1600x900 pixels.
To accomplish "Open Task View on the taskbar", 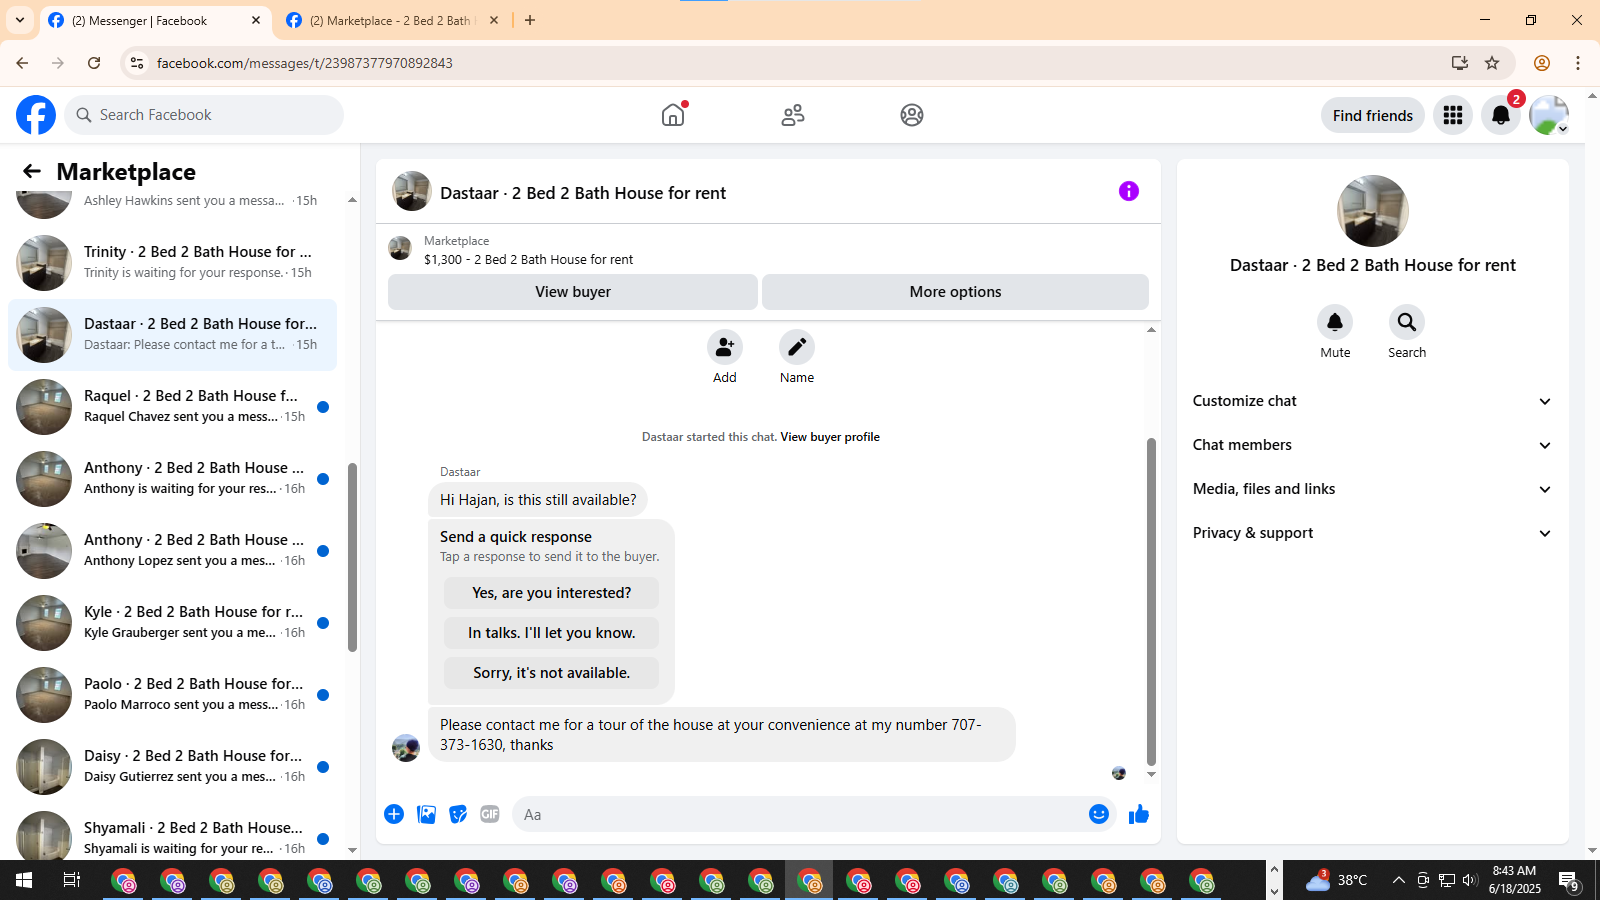I will point(72,880).
